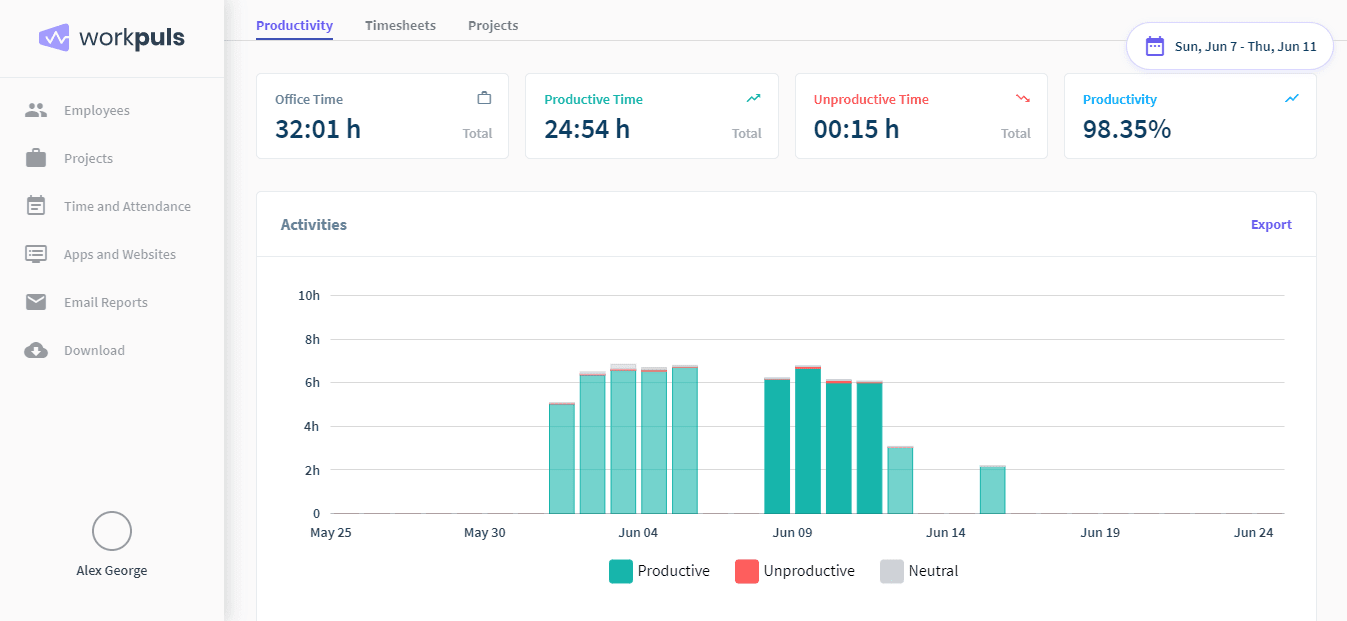1347x621 pixels.
Task: Open the Projects section icon in sidebar
Action: [36, 158]
